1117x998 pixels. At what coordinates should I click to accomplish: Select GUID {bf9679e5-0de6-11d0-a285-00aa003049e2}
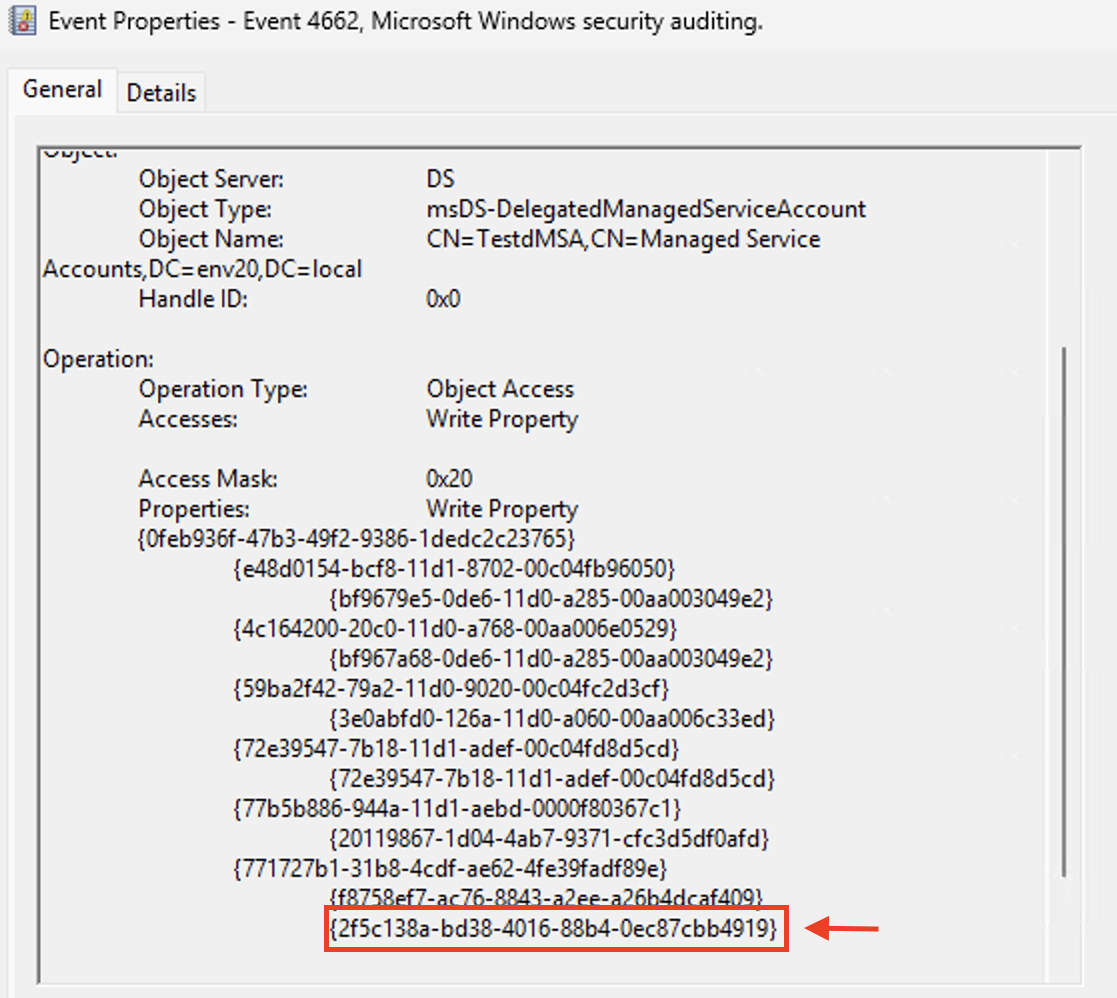(x=551, y=598)
